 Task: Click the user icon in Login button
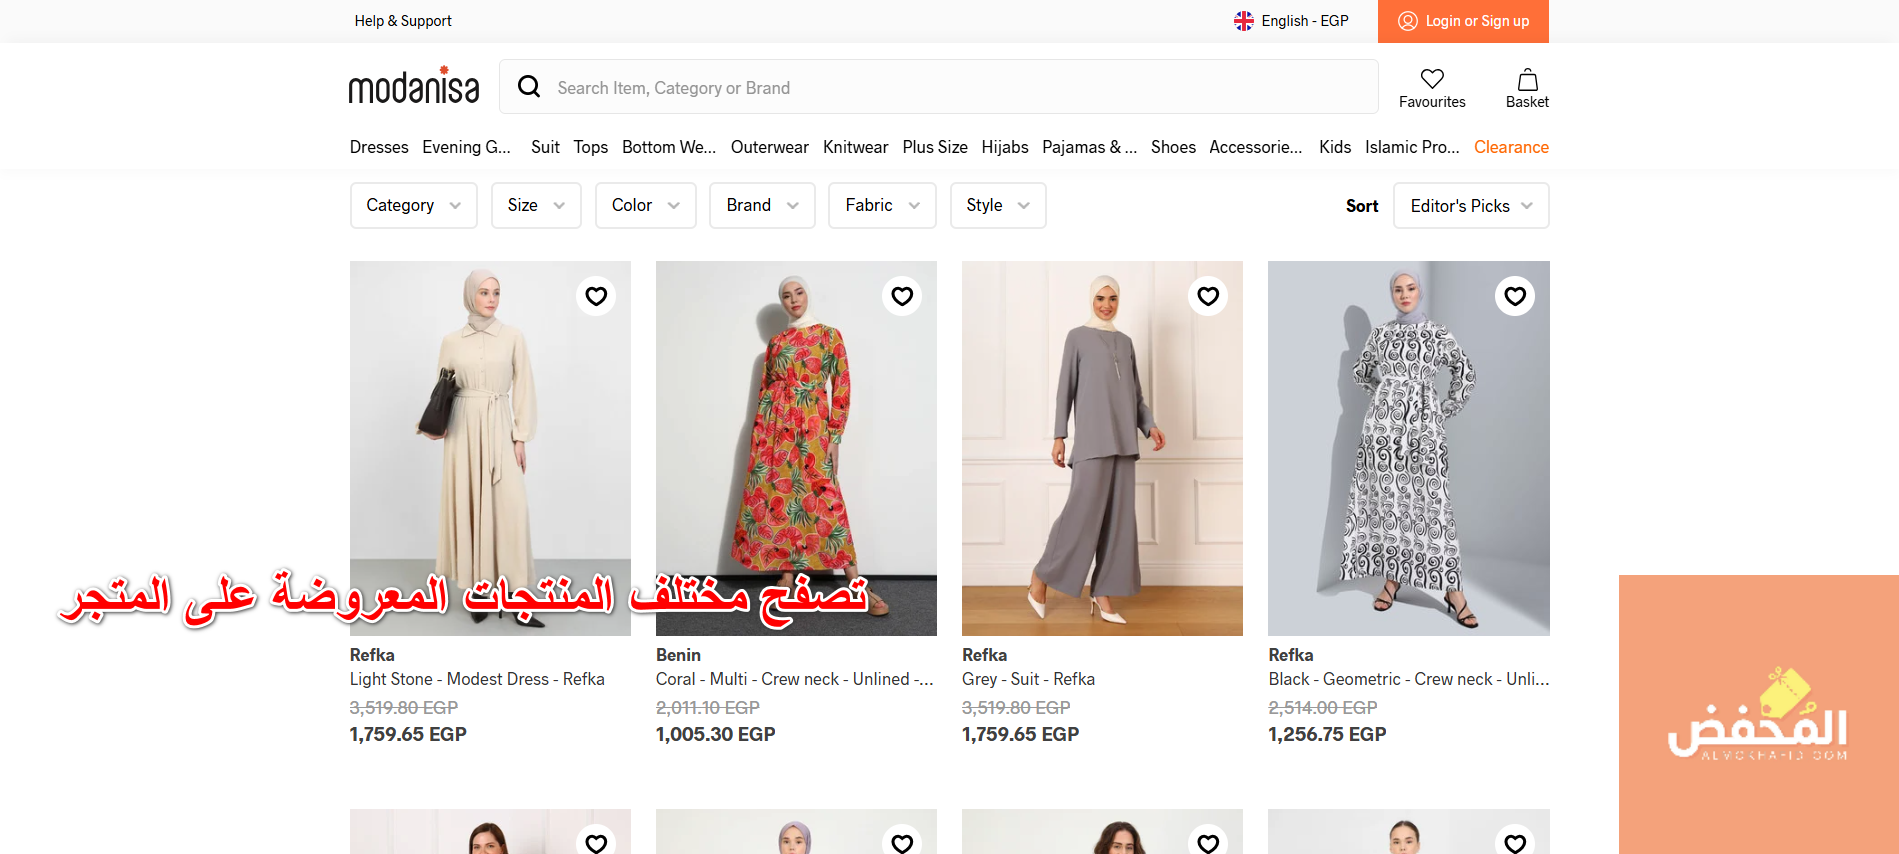click(1407, 21)
